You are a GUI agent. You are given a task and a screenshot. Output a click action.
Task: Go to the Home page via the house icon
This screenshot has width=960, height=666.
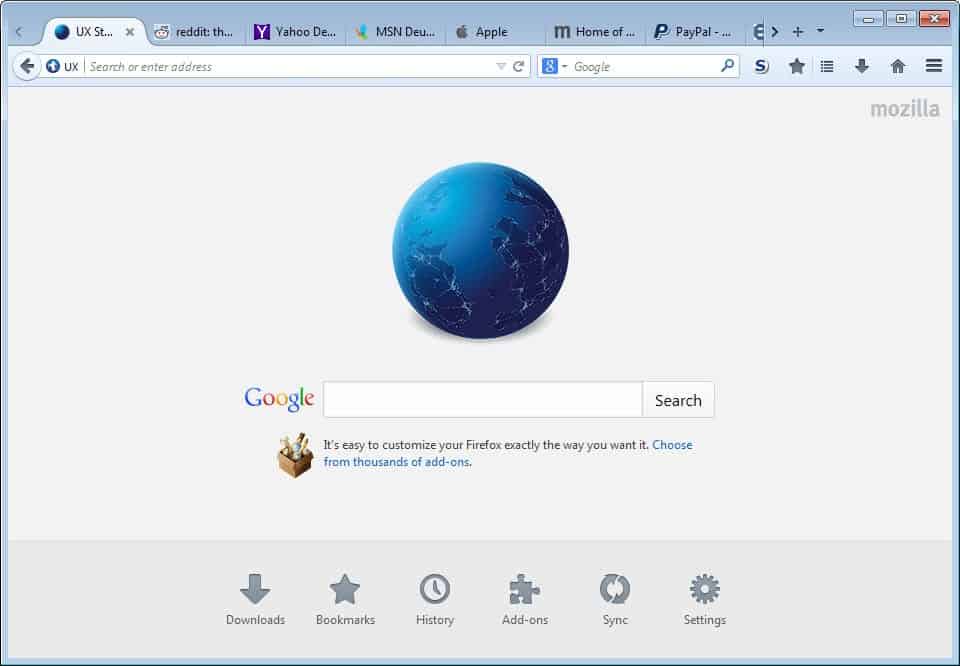898,66
